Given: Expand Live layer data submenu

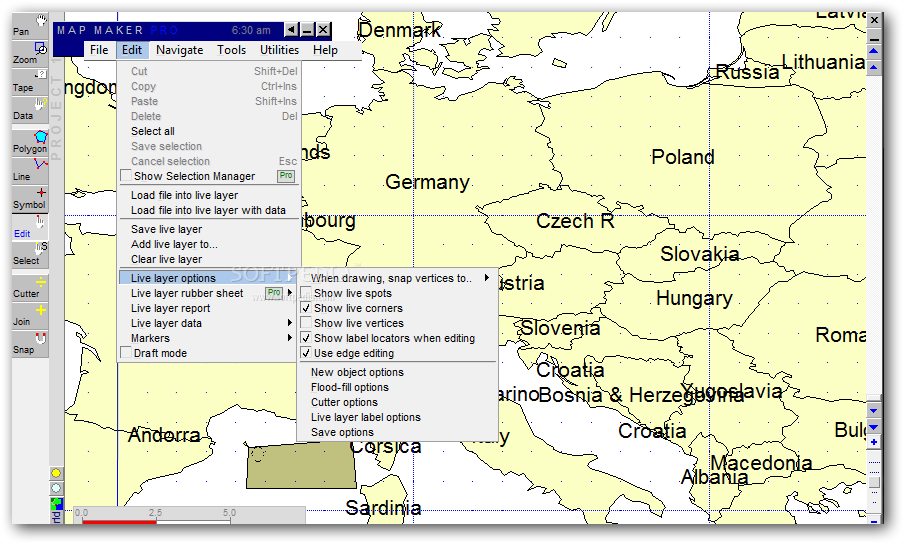Looking at the screenshot, I should point(208,323).
